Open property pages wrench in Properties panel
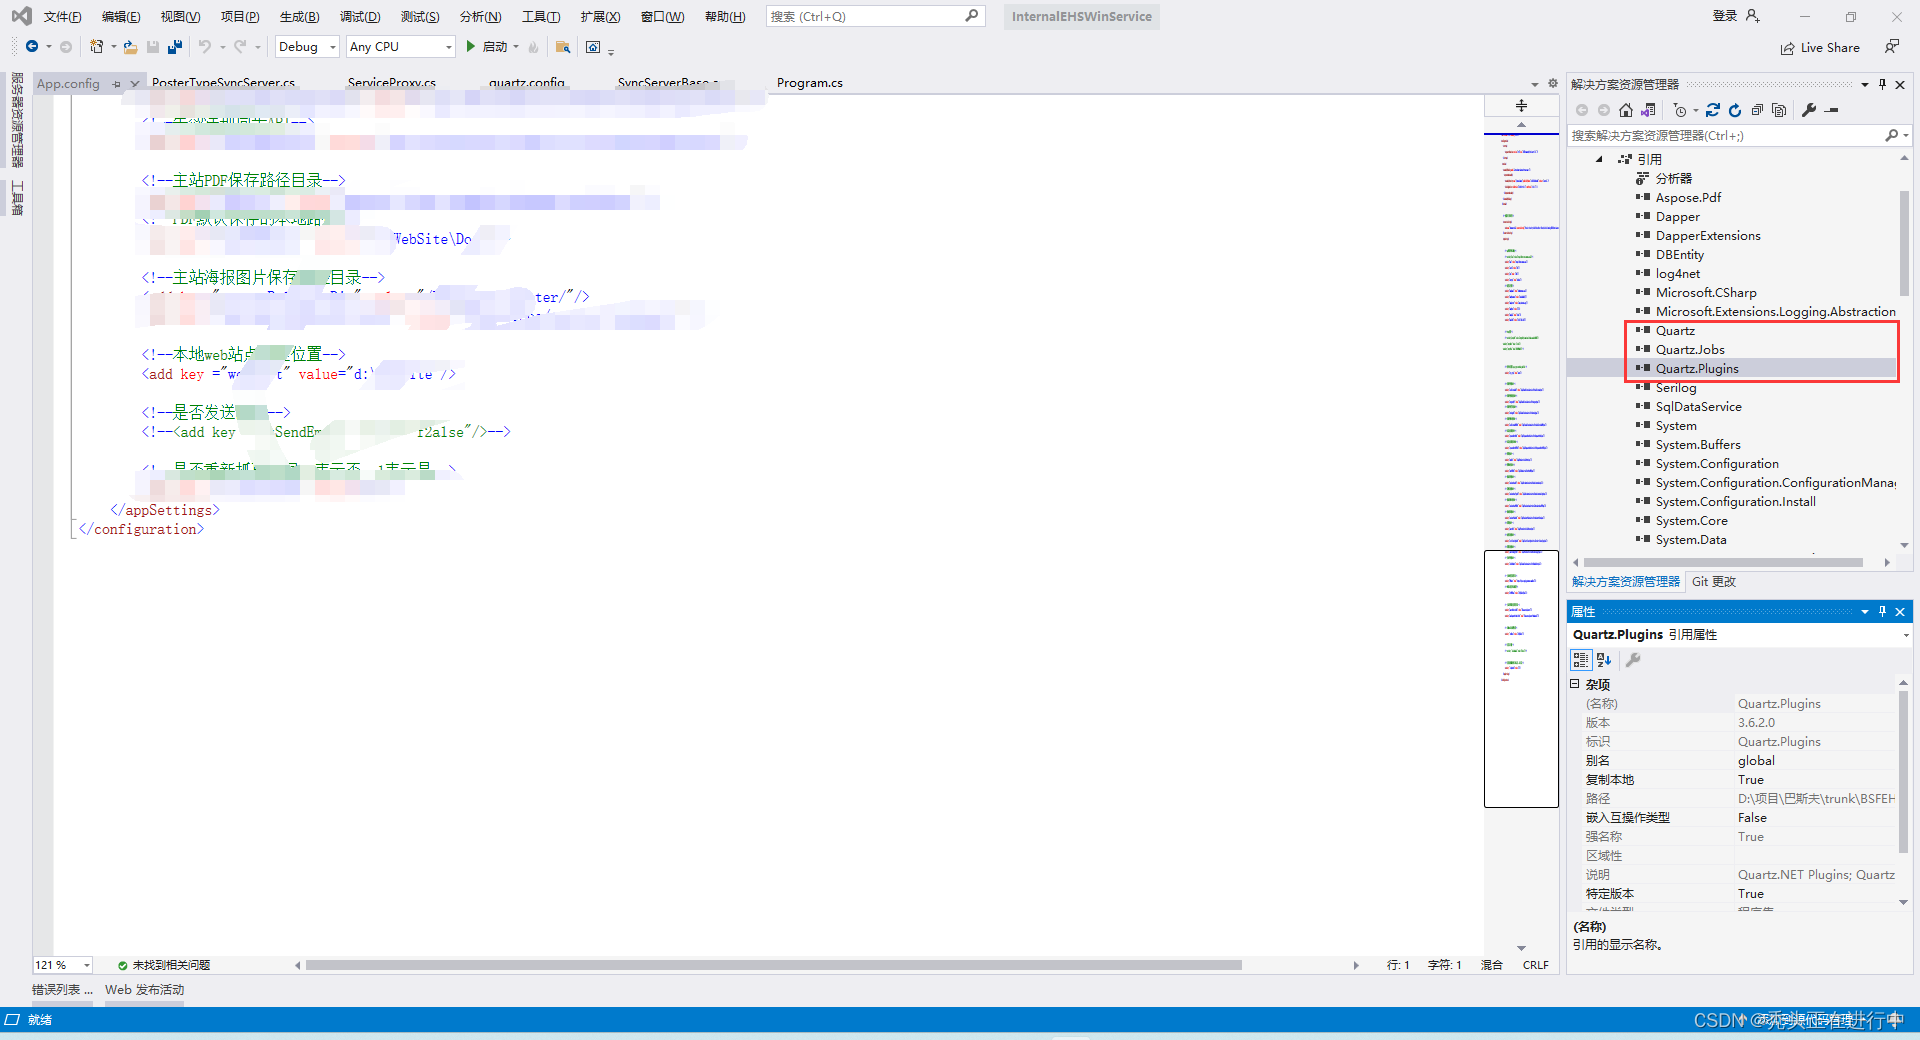Screen dimensions: 1920x1040 (x=1633, y=660)
